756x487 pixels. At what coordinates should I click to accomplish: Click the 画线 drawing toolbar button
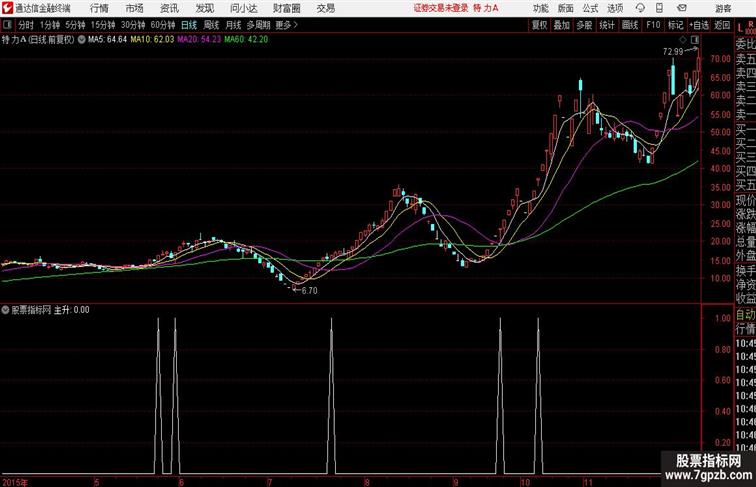(630, 25)
